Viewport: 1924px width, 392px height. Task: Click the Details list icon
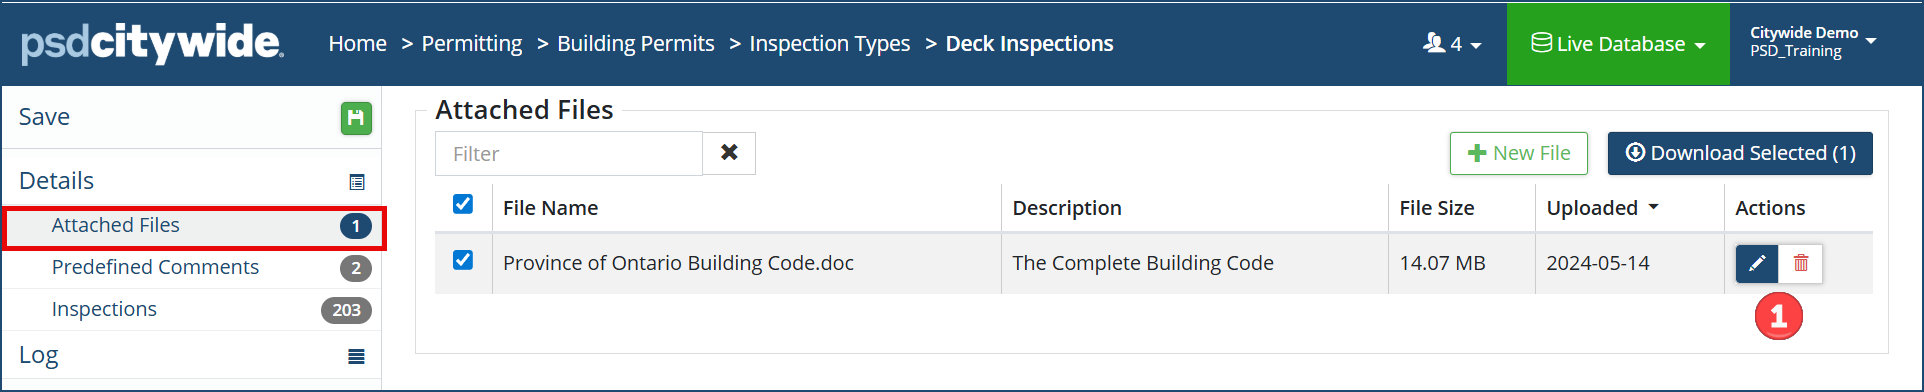pos(357,182)
